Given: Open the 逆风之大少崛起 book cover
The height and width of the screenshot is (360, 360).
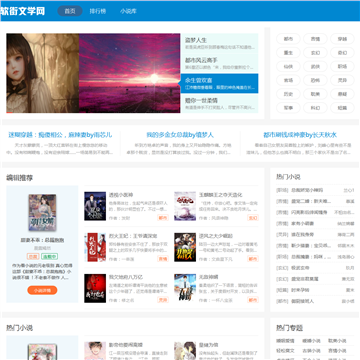Looking at the screenshot, I should click(x=185, y=247).
